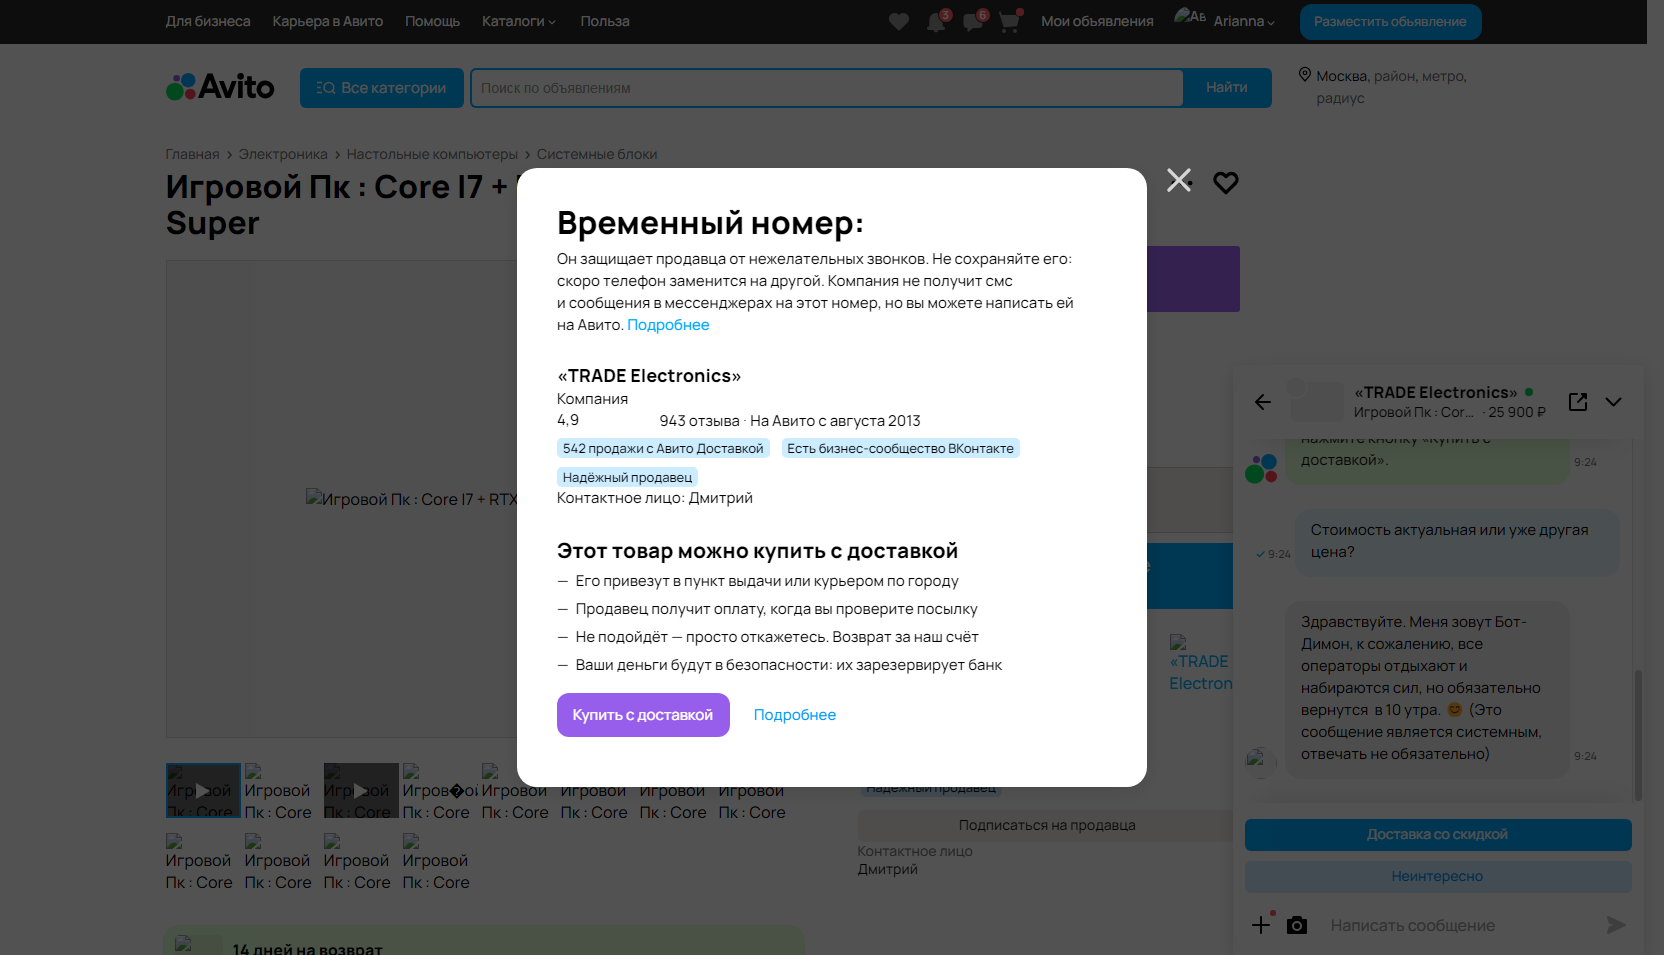Open Для бизнеса in top menu

pos(208,21)
